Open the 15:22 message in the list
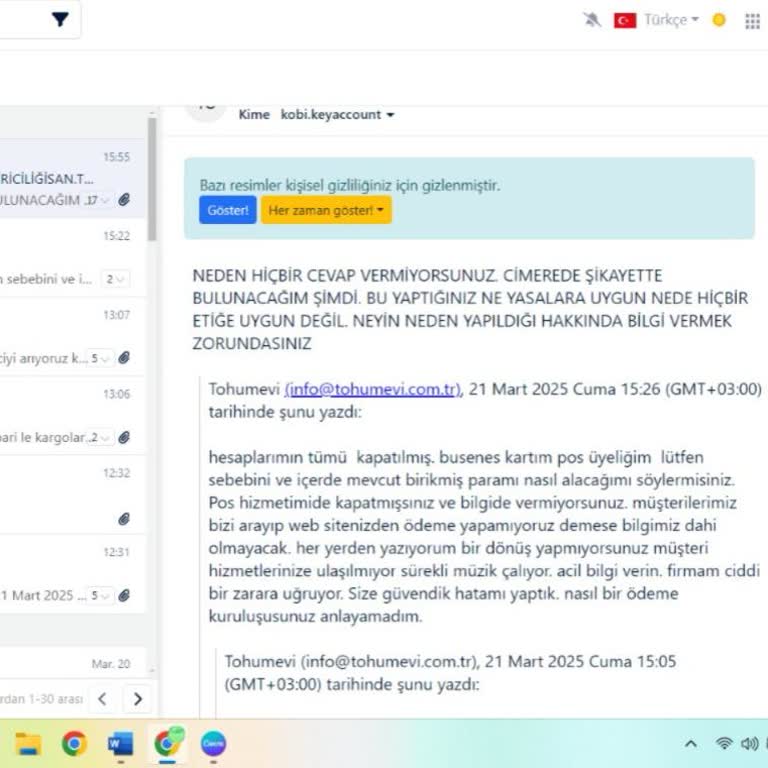 [x=72, y=258]
